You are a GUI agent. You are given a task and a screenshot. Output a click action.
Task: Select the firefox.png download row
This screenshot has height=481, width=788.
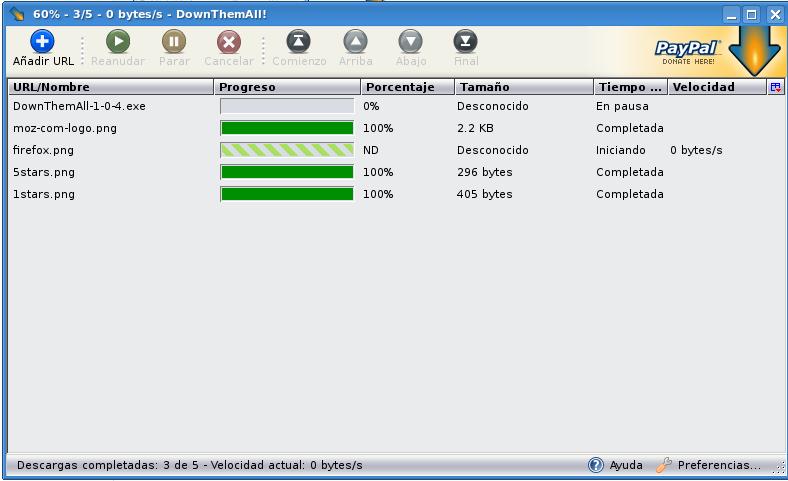pyautogui.click(x=395, y=150)
